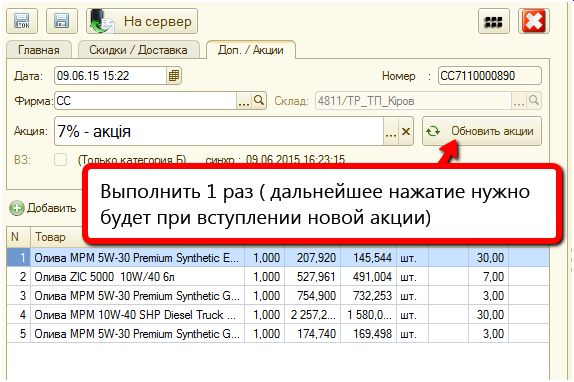The width and height of the screenshot is (574, 382).
Task: Click cell '491,004'
Action: point(369,277)
